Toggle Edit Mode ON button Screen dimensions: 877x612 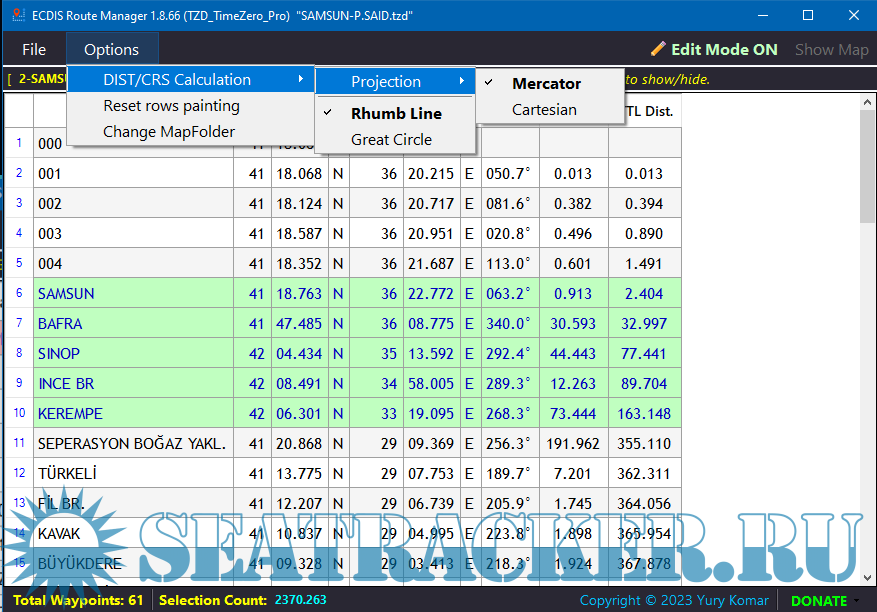[723, 49]
